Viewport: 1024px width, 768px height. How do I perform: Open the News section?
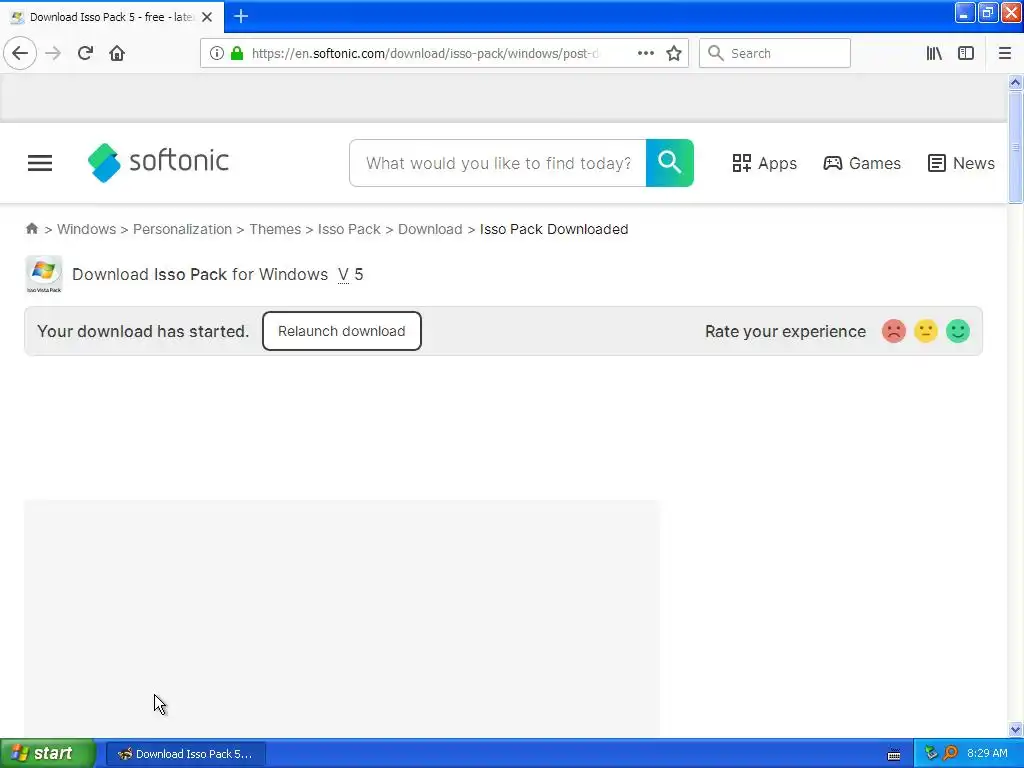(961, 163)
